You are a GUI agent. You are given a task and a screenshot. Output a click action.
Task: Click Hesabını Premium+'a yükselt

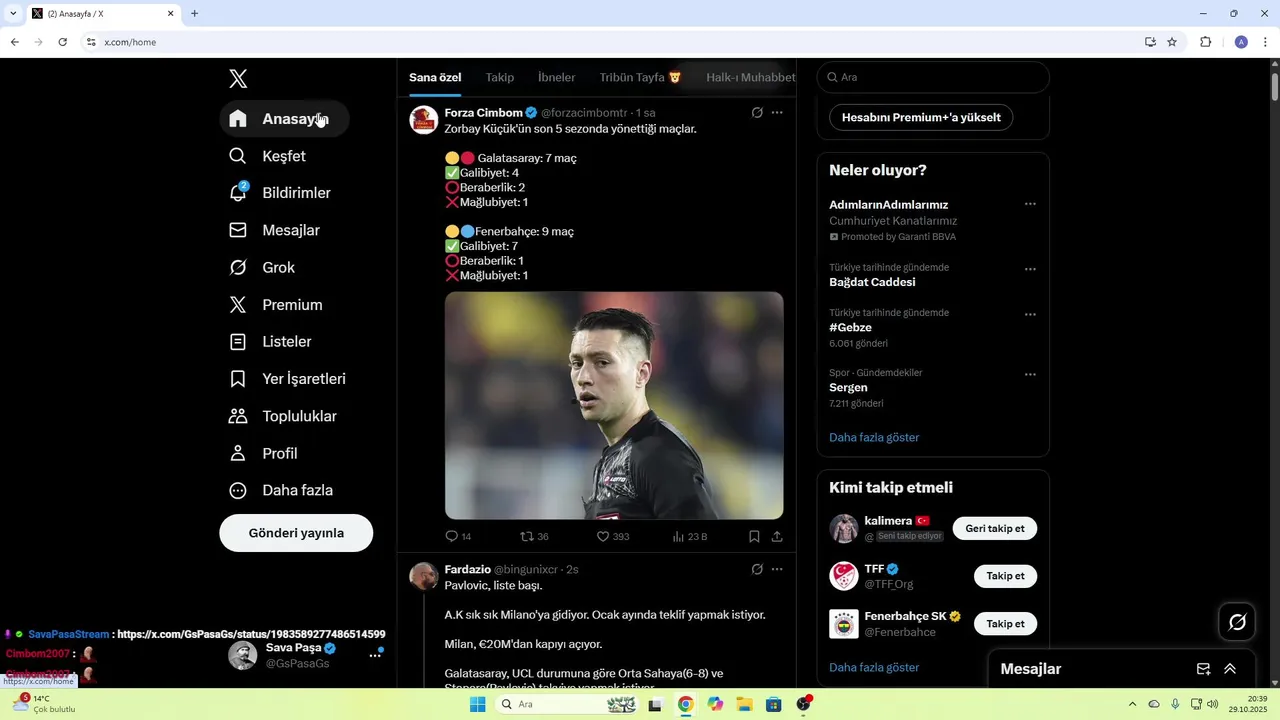tap(921, 117)
